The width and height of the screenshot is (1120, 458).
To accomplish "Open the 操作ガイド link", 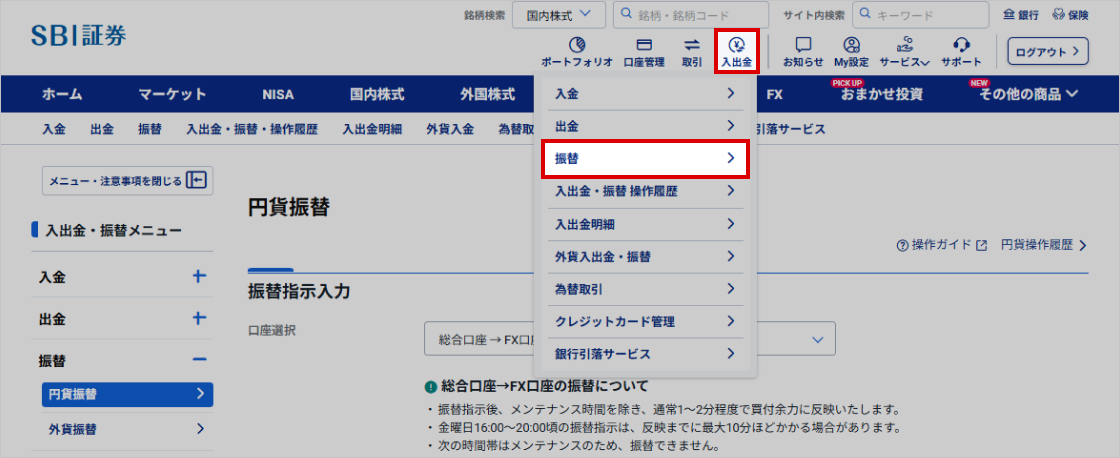I will point(942,245).
